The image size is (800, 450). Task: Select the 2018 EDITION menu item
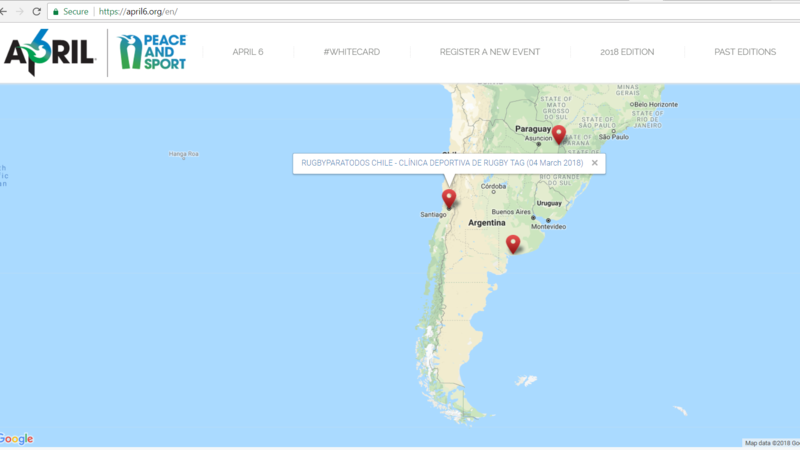(627, 52)
